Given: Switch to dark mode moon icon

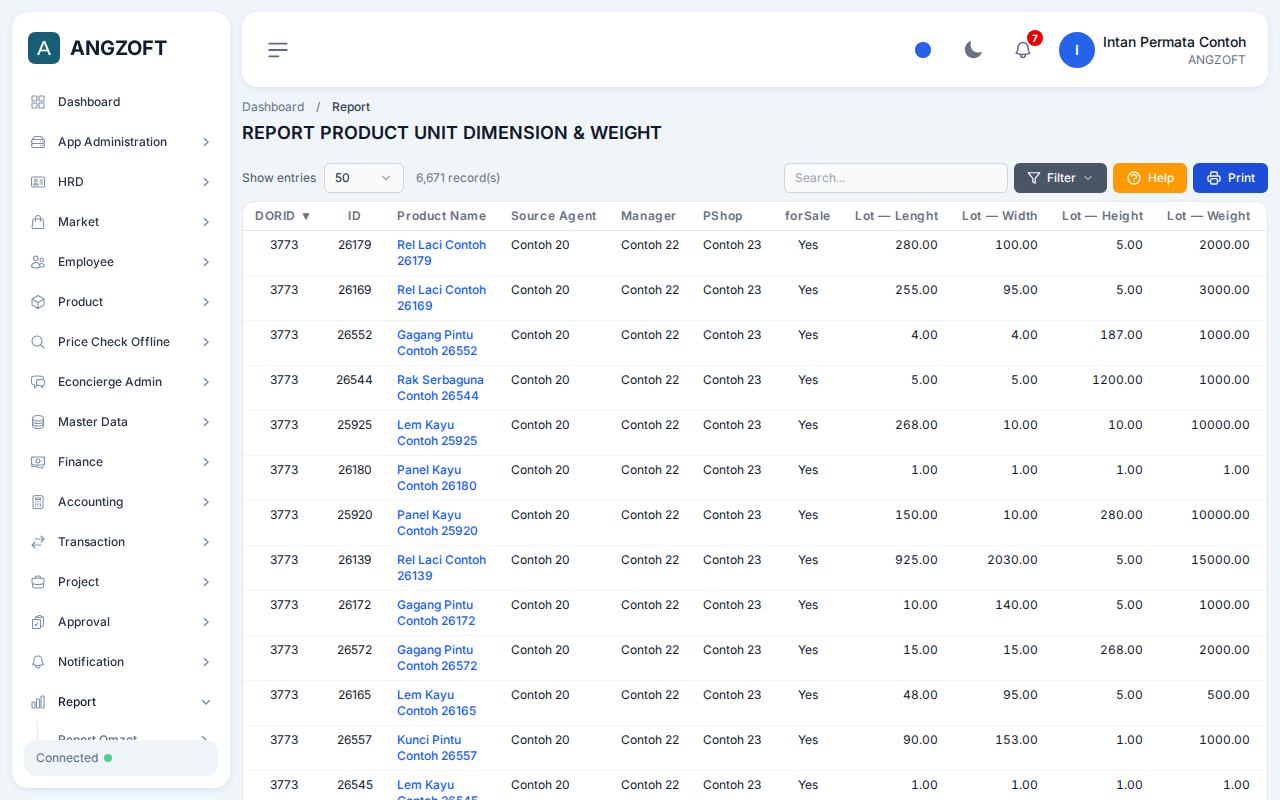Looking at the screenshot, I should click(973, 50).
